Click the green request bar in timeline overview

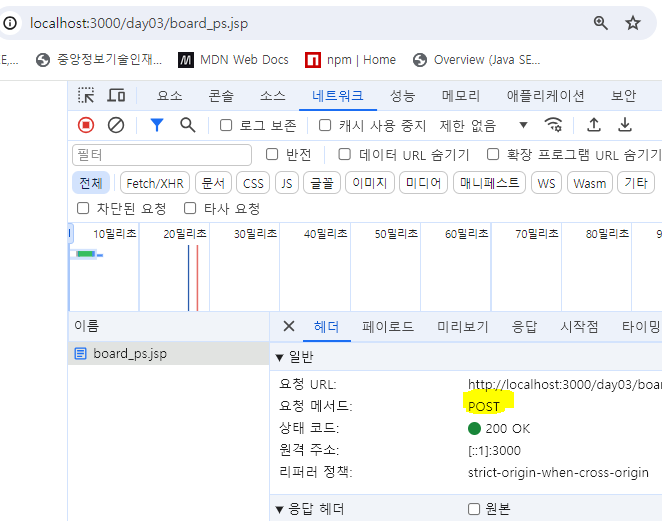point(86,254)
